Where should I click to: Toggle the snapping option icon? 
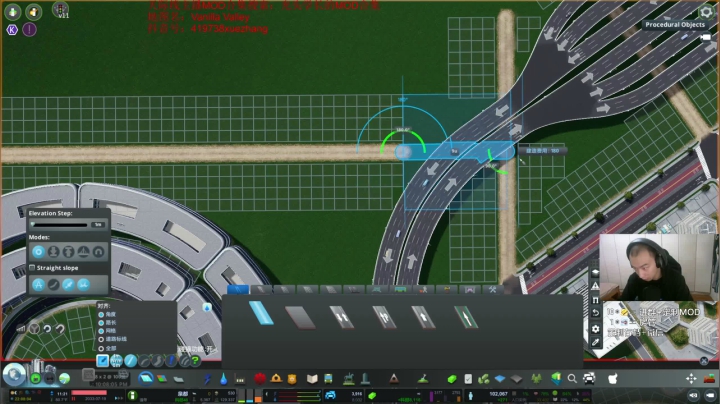(x=68, y=285)
